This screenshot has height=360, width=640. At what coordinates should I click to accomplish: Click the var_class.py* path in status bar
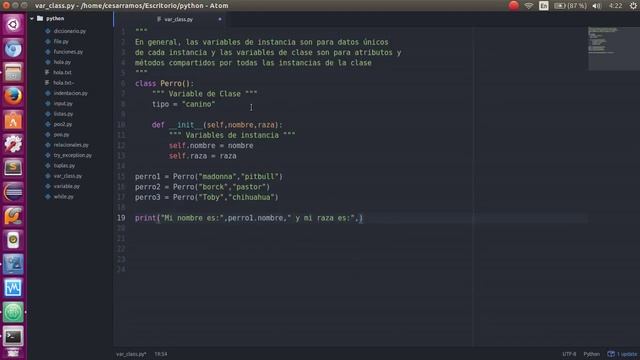(x=131, y=354)
